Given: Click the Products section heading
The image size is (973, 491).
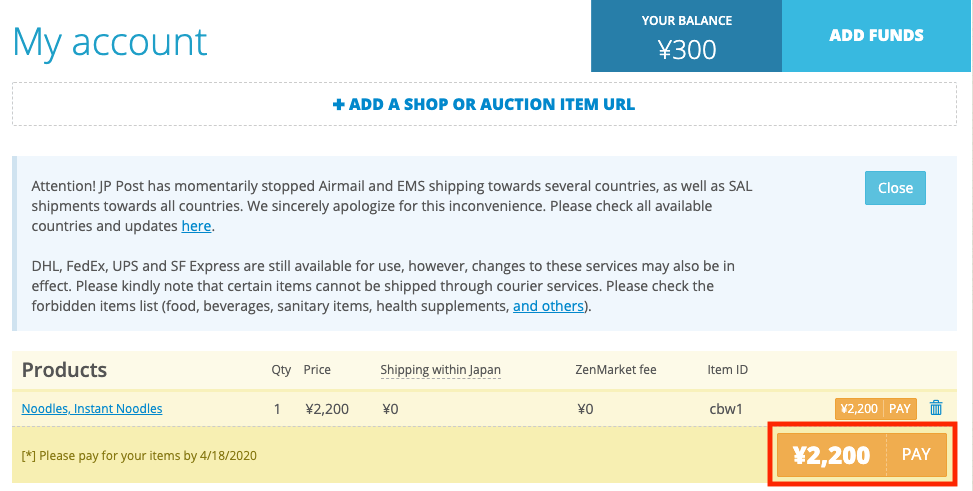Looking at the screenshot, I should pyautogui.click(x=65, y=370).
